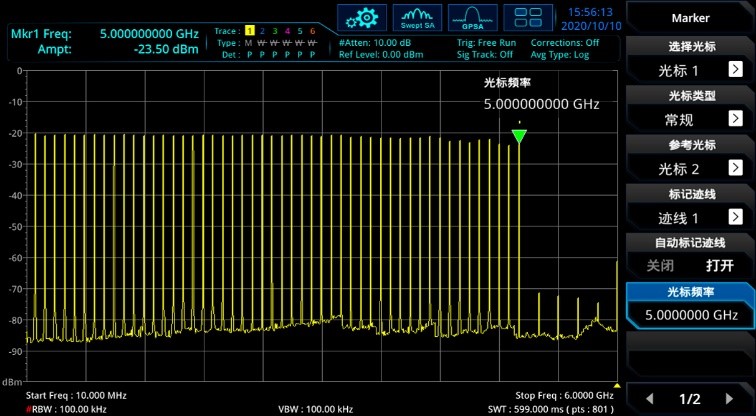Open the settings gear icon
The width and height of the screenshot is (756, 416).
point(362,17)
